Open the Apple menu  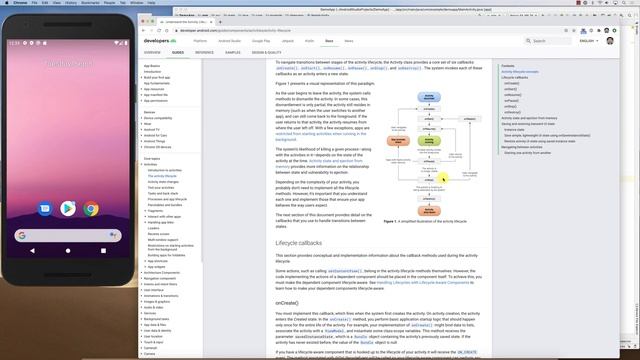pyautogui.click(x=7, y=2)
